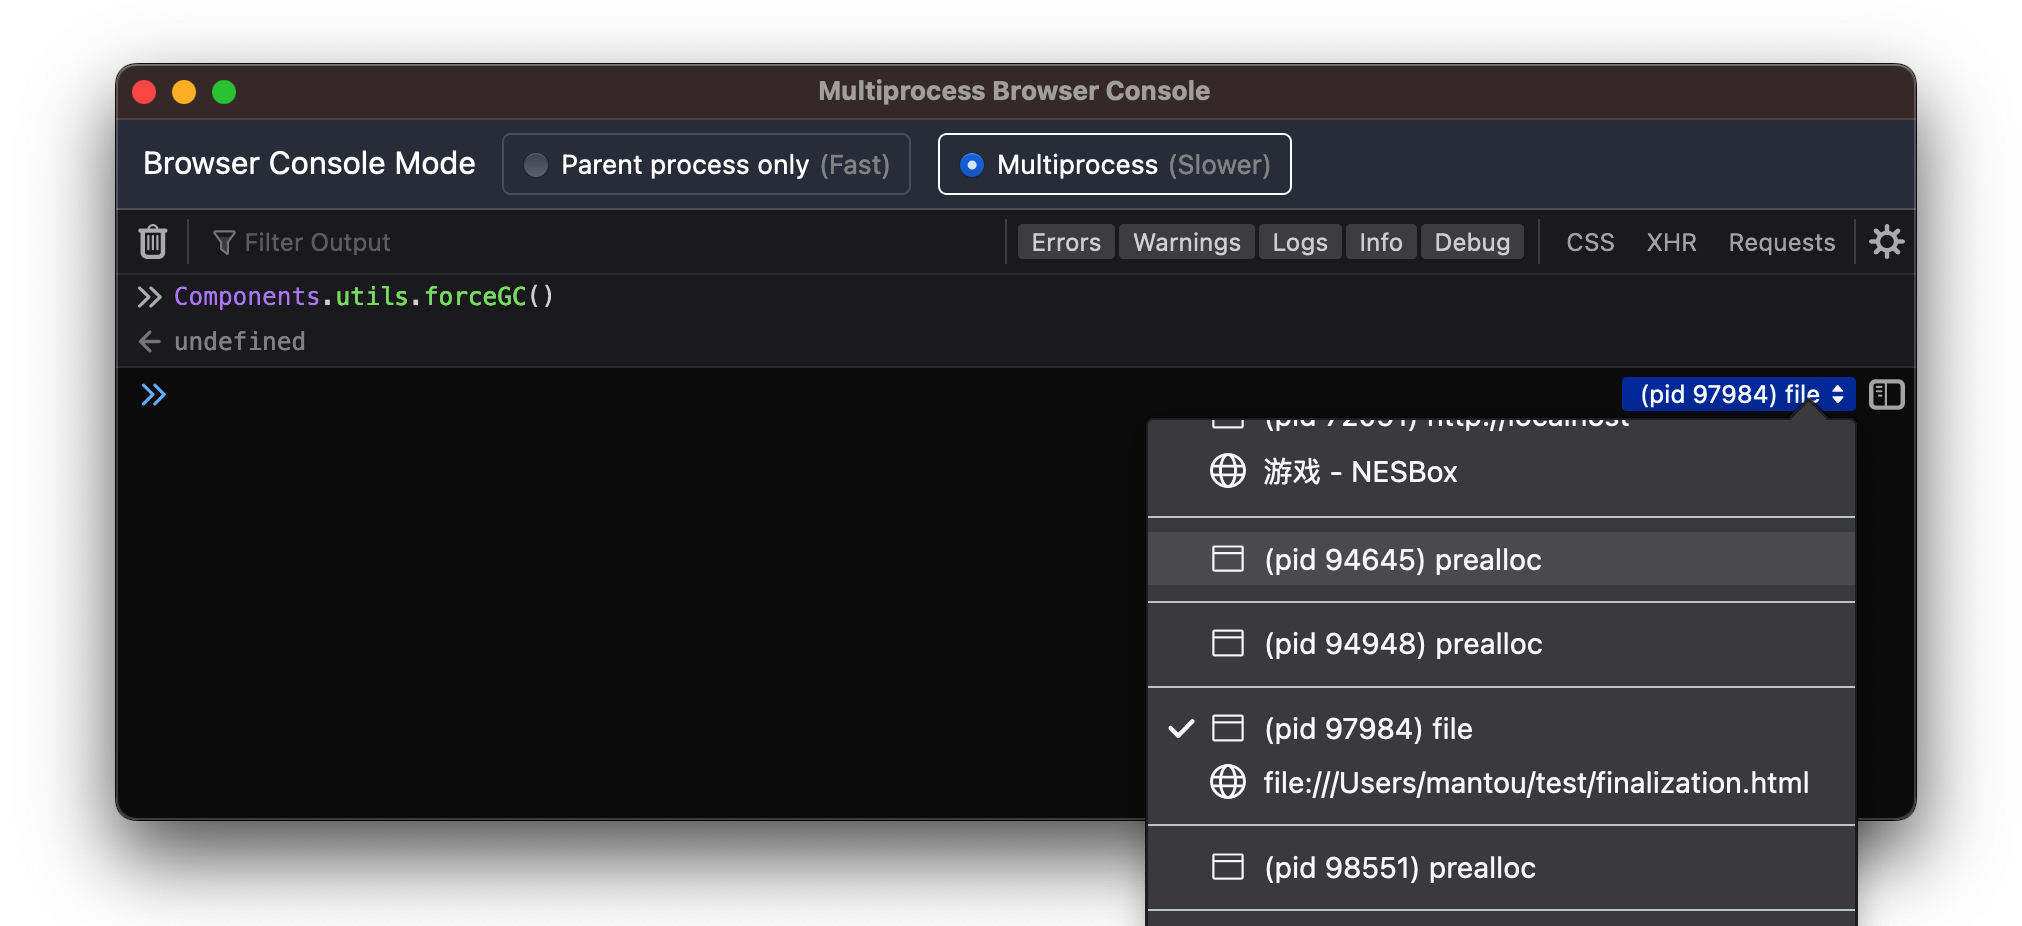Click the blue console prompt chevron
The width and height of the screenshot is (2022, 926).
[x=153, y=395]
